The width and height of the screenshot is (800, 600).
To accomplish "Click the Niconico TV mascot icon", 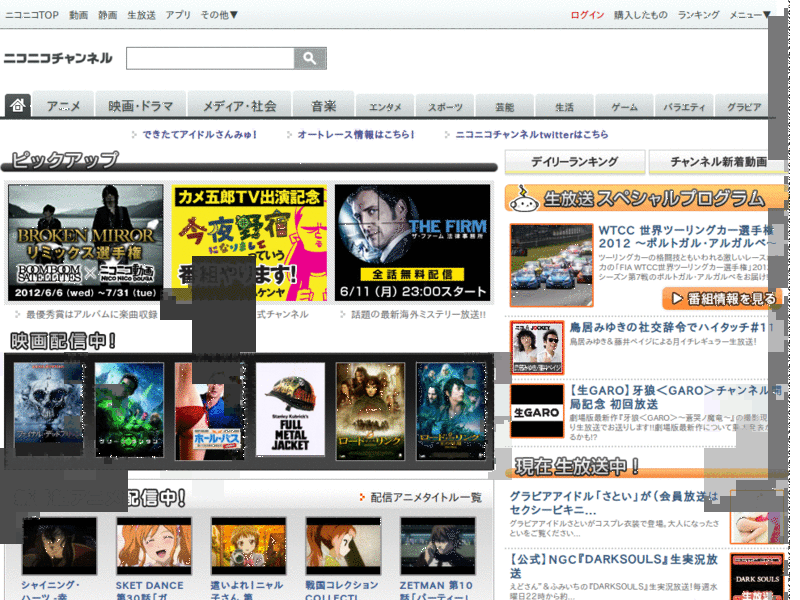I will click(524, 199).
